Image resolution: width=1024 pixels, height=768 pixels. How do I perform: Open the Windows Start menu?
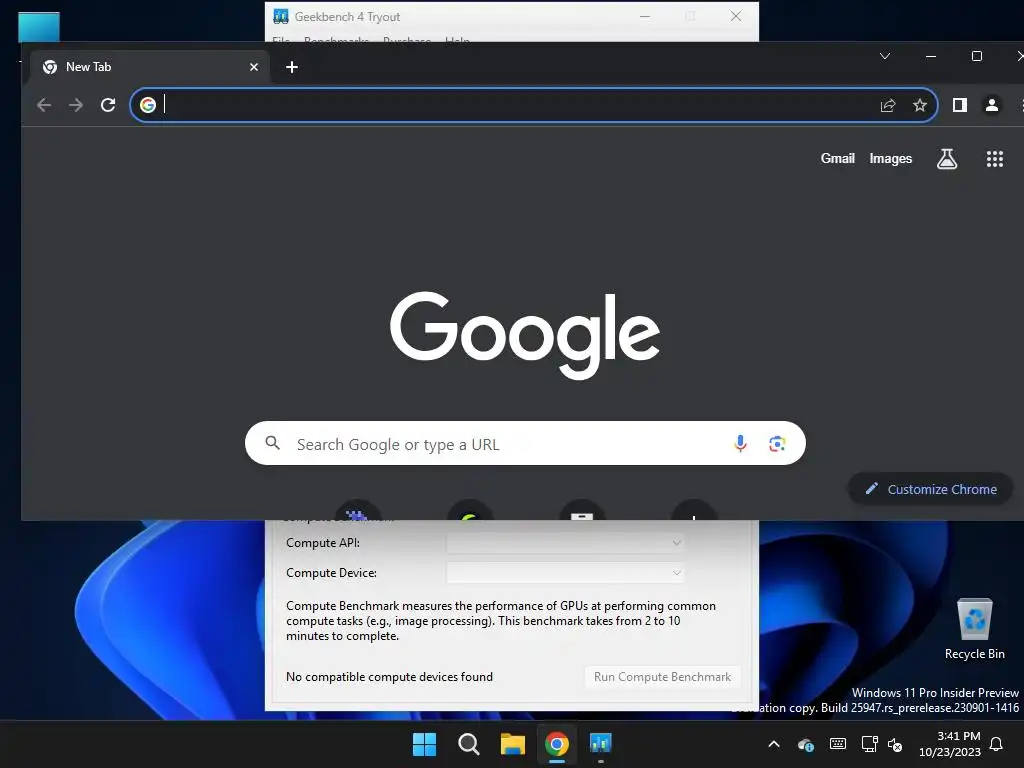424,744
